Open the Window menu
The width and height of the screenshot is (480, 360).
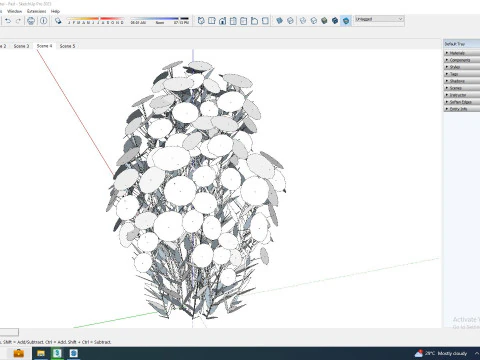tap(15, 11)
